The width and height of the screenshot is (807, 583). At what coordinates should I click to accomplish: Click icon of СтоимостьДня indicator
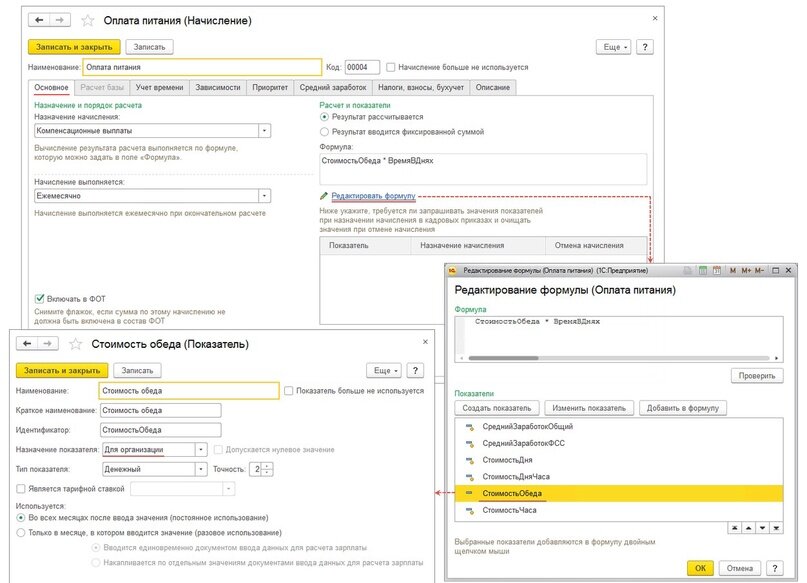pos(469,460)
